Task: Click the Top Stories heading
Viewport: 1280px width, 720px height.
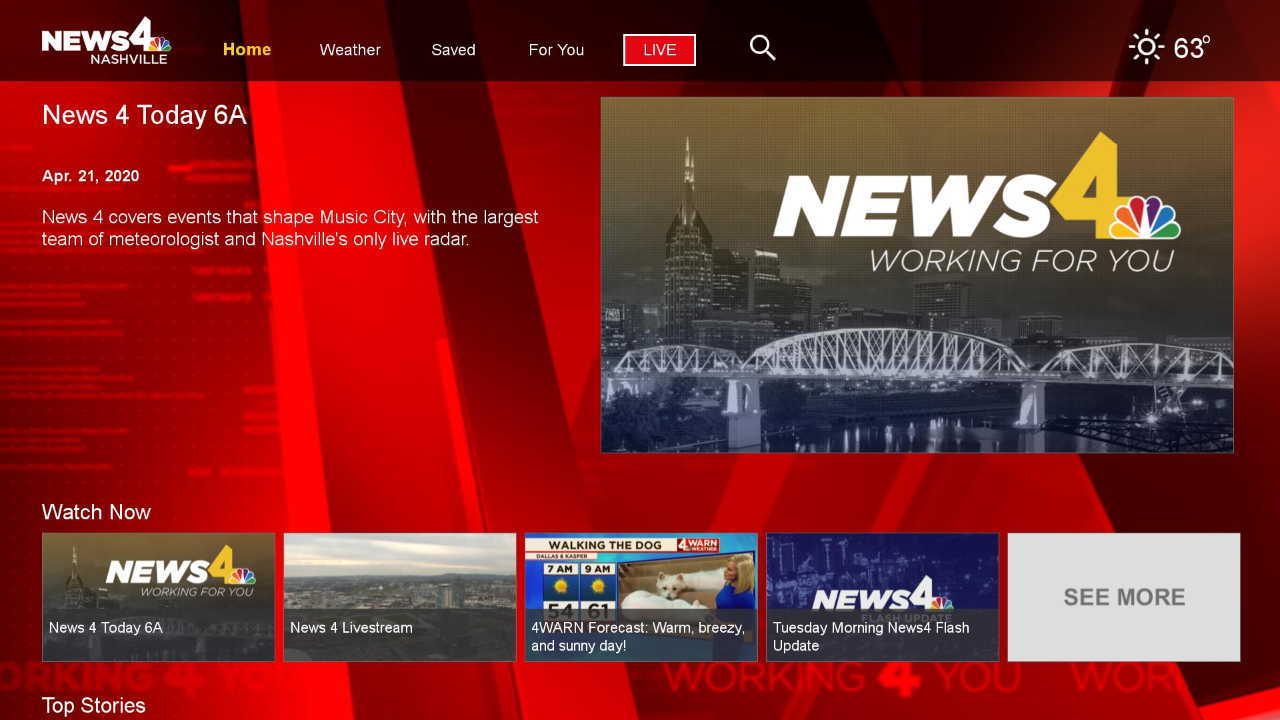Action: (93, 706)
